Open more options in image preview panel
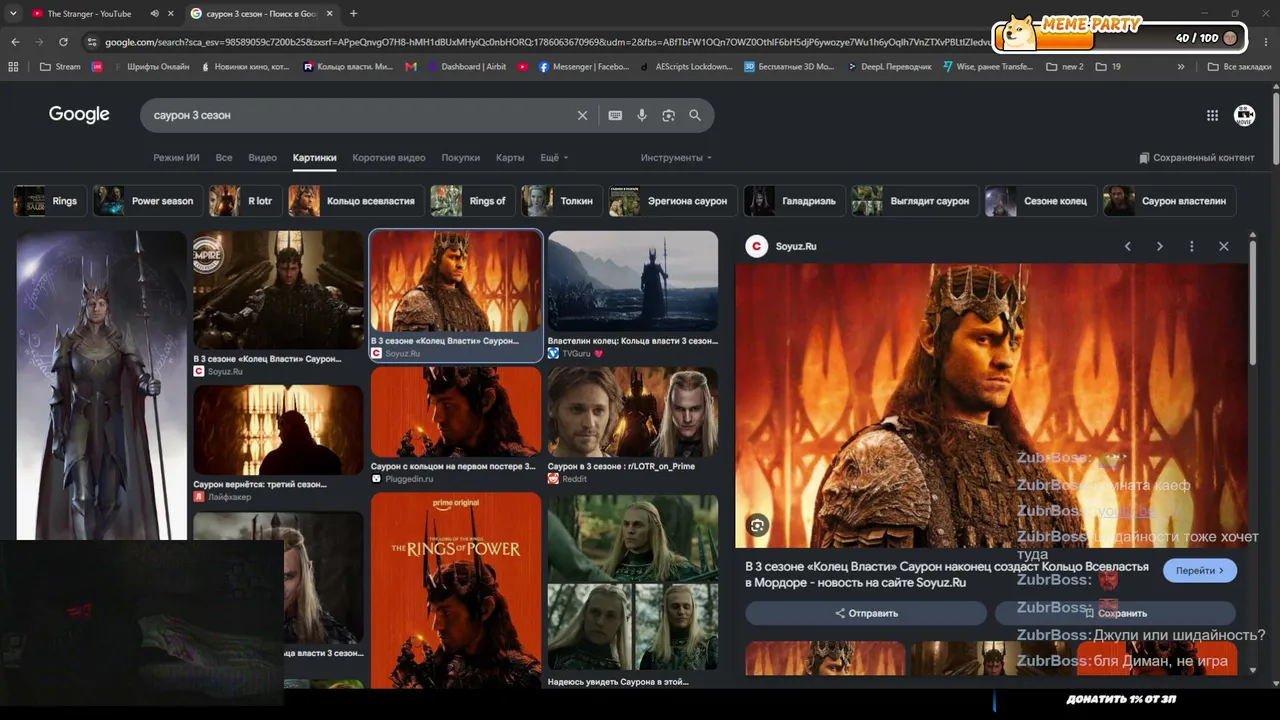The width and height of the screenshot is (1280, 720). (x=1191, y=246)
